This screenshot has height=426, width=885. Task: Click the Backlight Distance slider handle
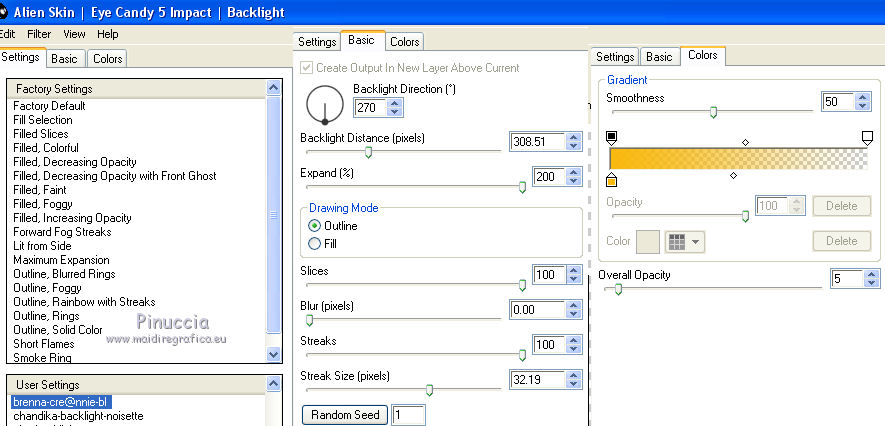pos(369,152)
